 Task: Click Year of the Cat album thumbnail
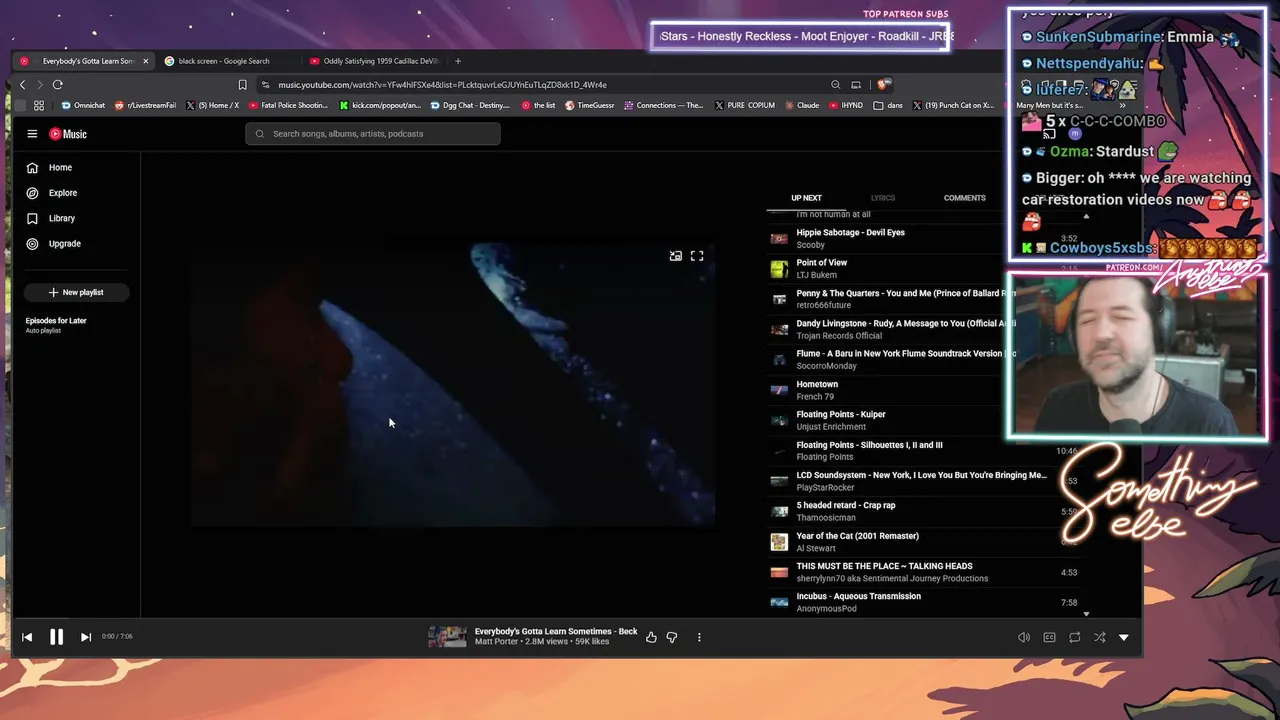[x=779, y=542]
